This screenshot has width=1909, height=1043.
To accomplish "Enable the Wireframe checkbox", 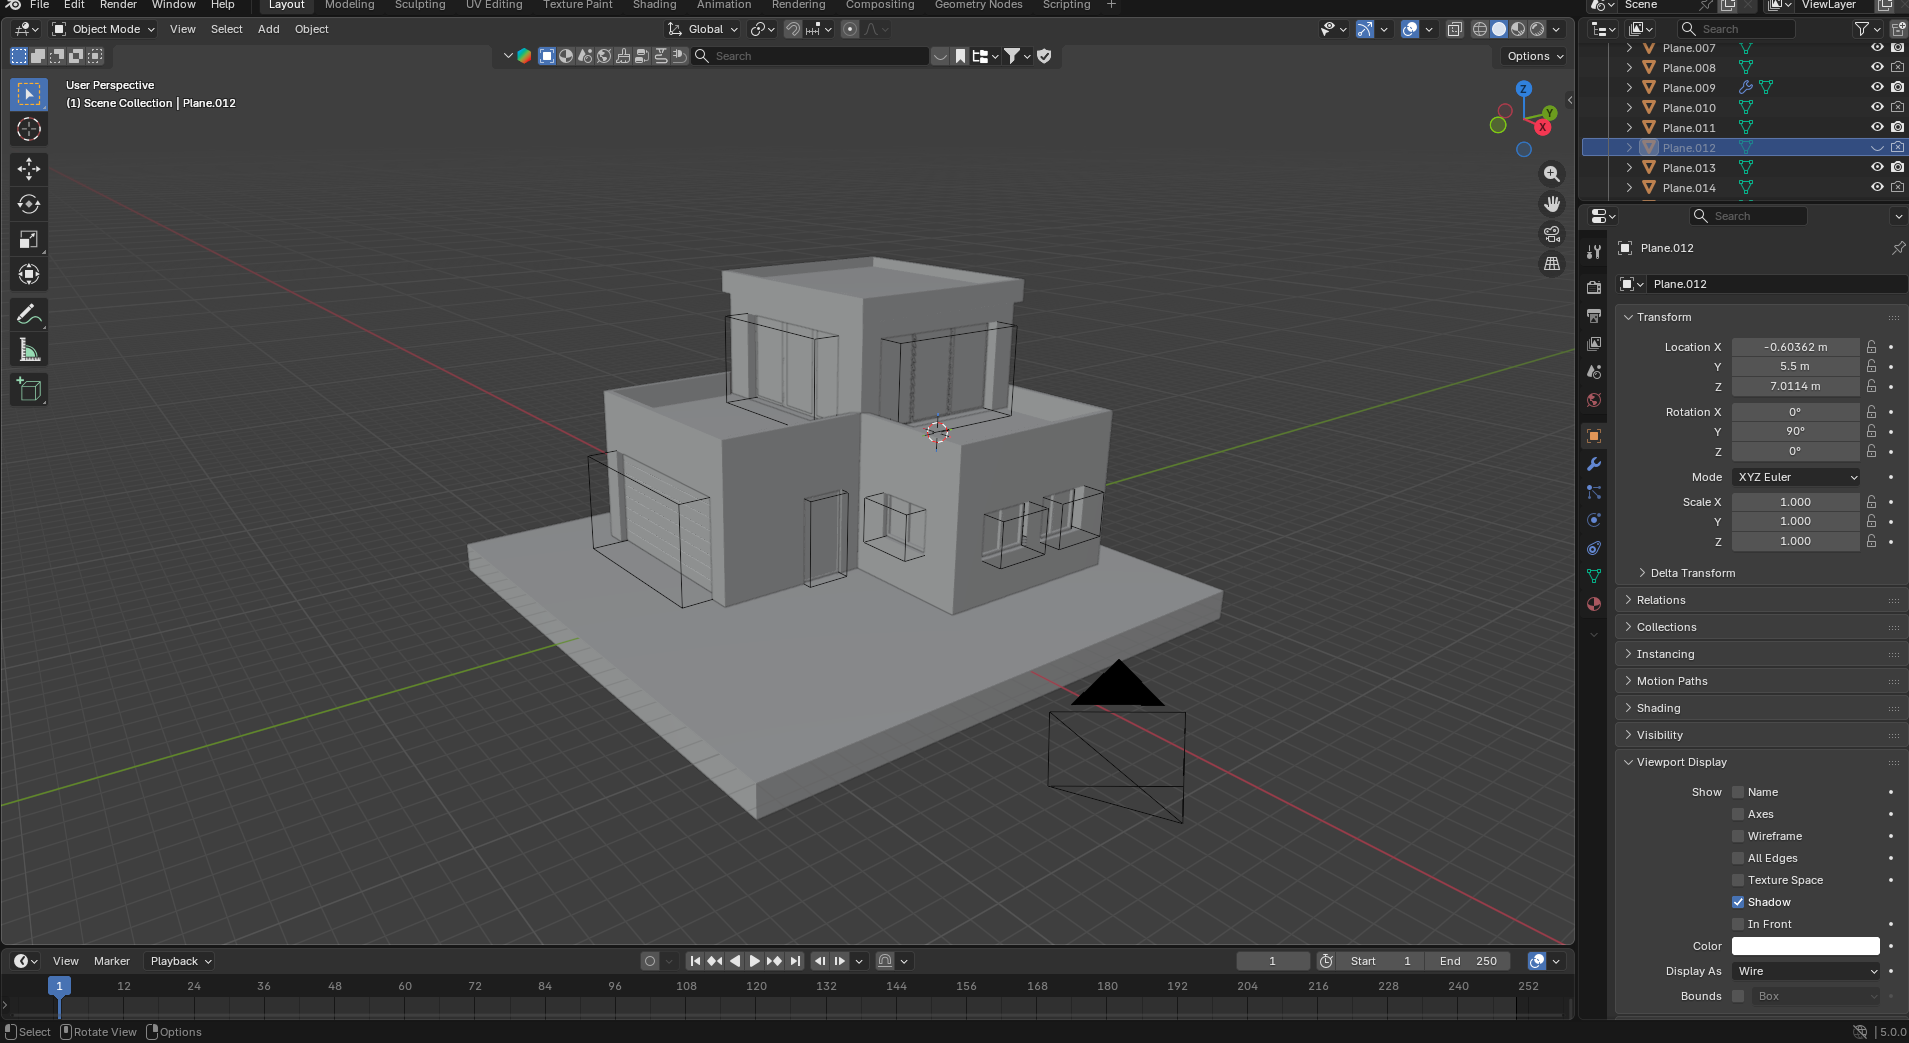I will pos(1738,836).
